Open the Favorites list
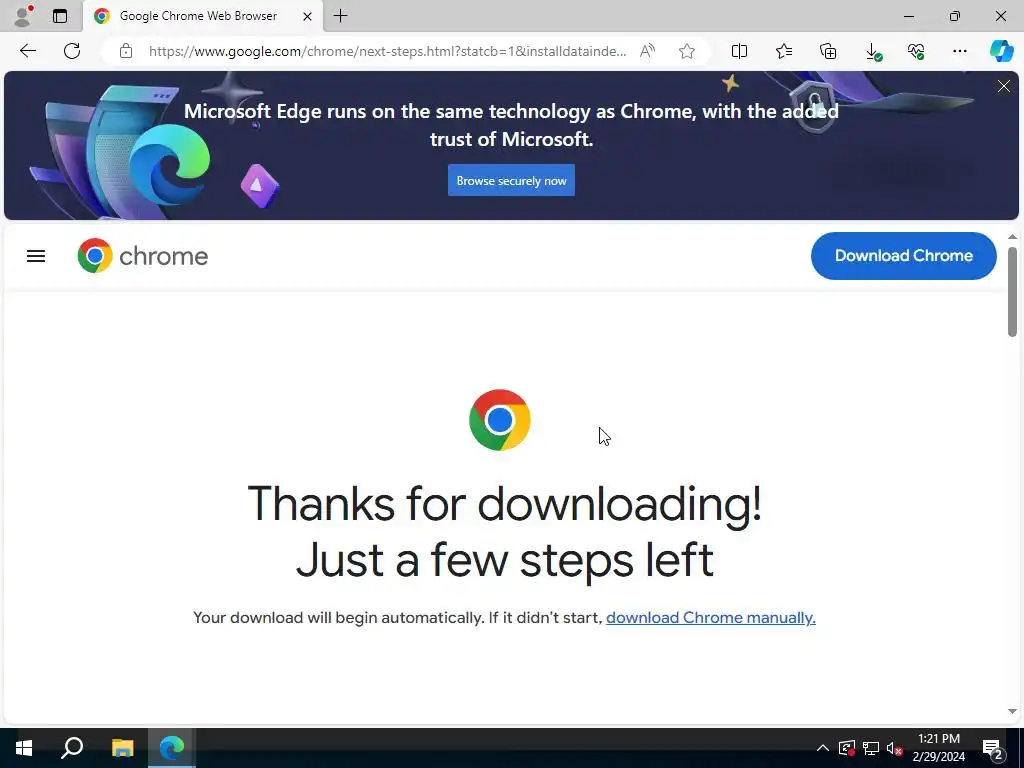This screenshot has height=768, width=1024. pyautogui.click(x=784, y=51)
